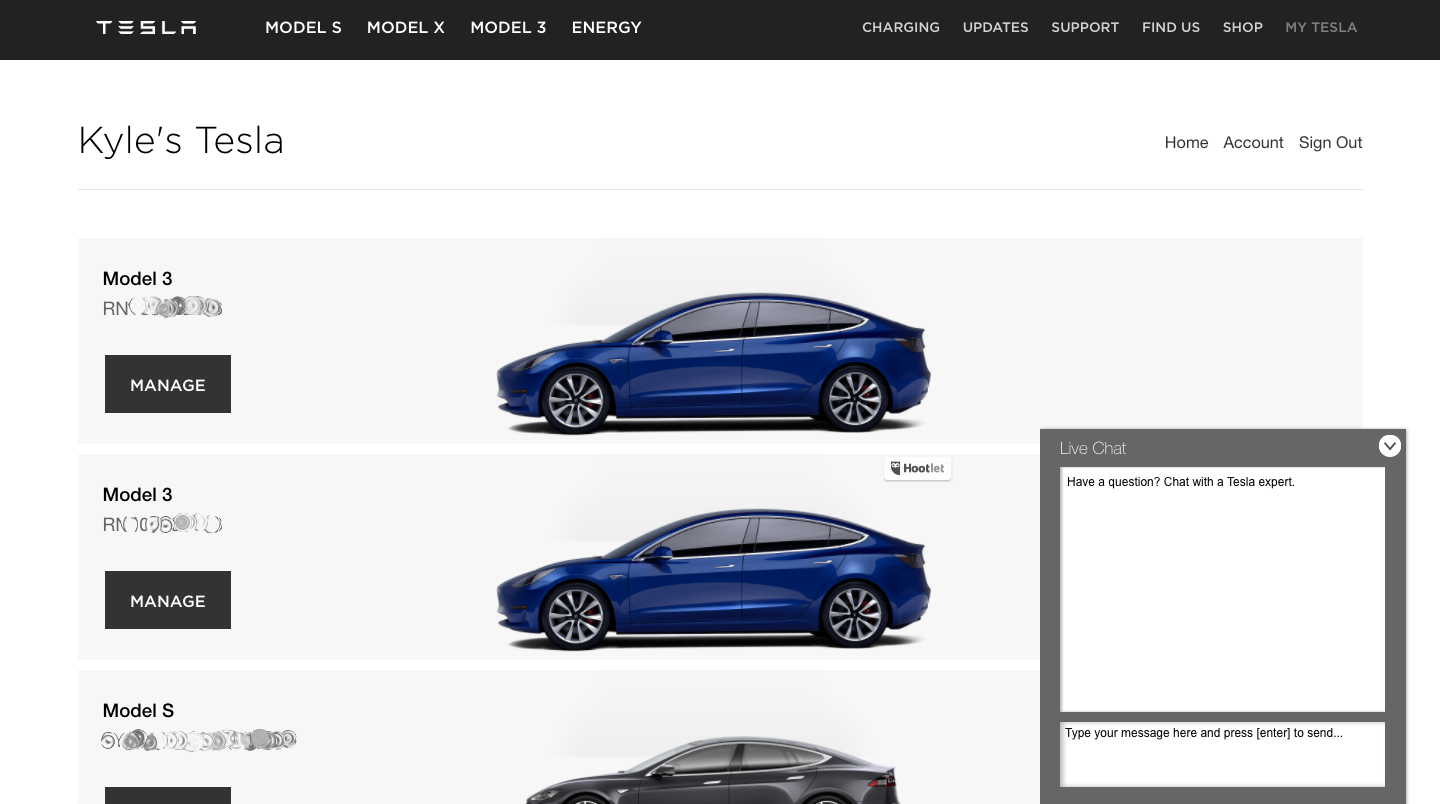
Task: Click the Model S vehicle title
Action: click(138, 711)
